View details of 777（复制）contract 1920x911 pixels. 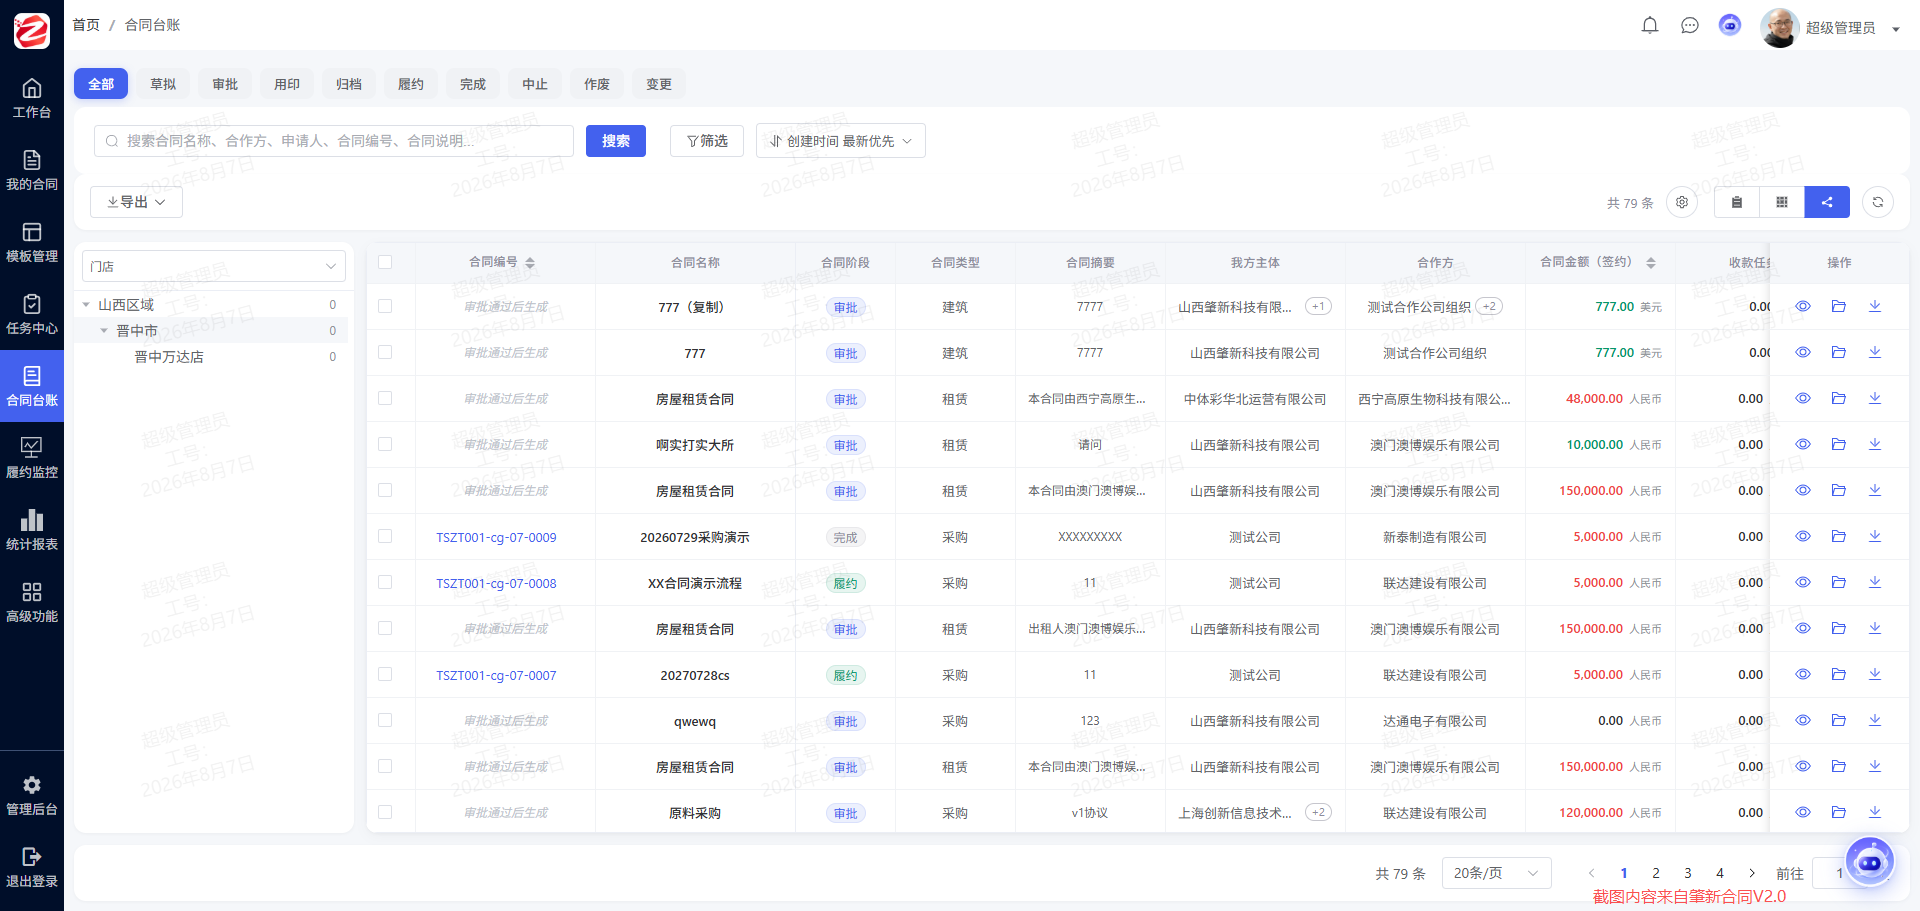(x=1803, y=306)
